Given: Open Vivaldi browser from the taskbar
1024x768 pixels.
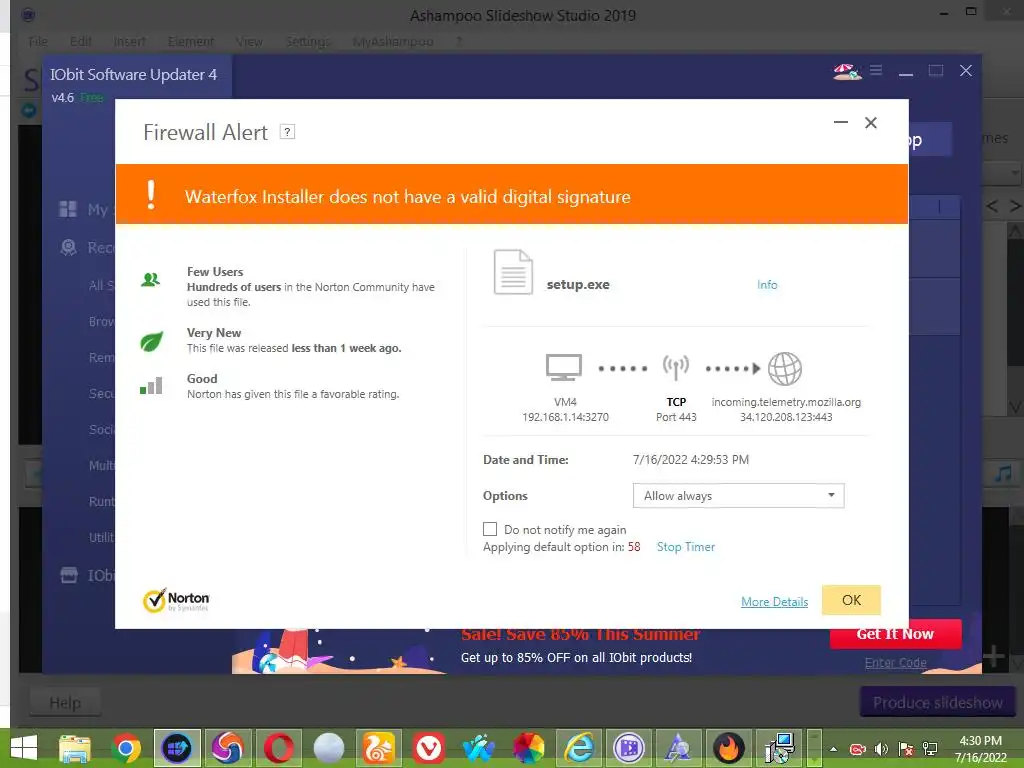Looking at the screenshot, I should (x=428, y=748).
